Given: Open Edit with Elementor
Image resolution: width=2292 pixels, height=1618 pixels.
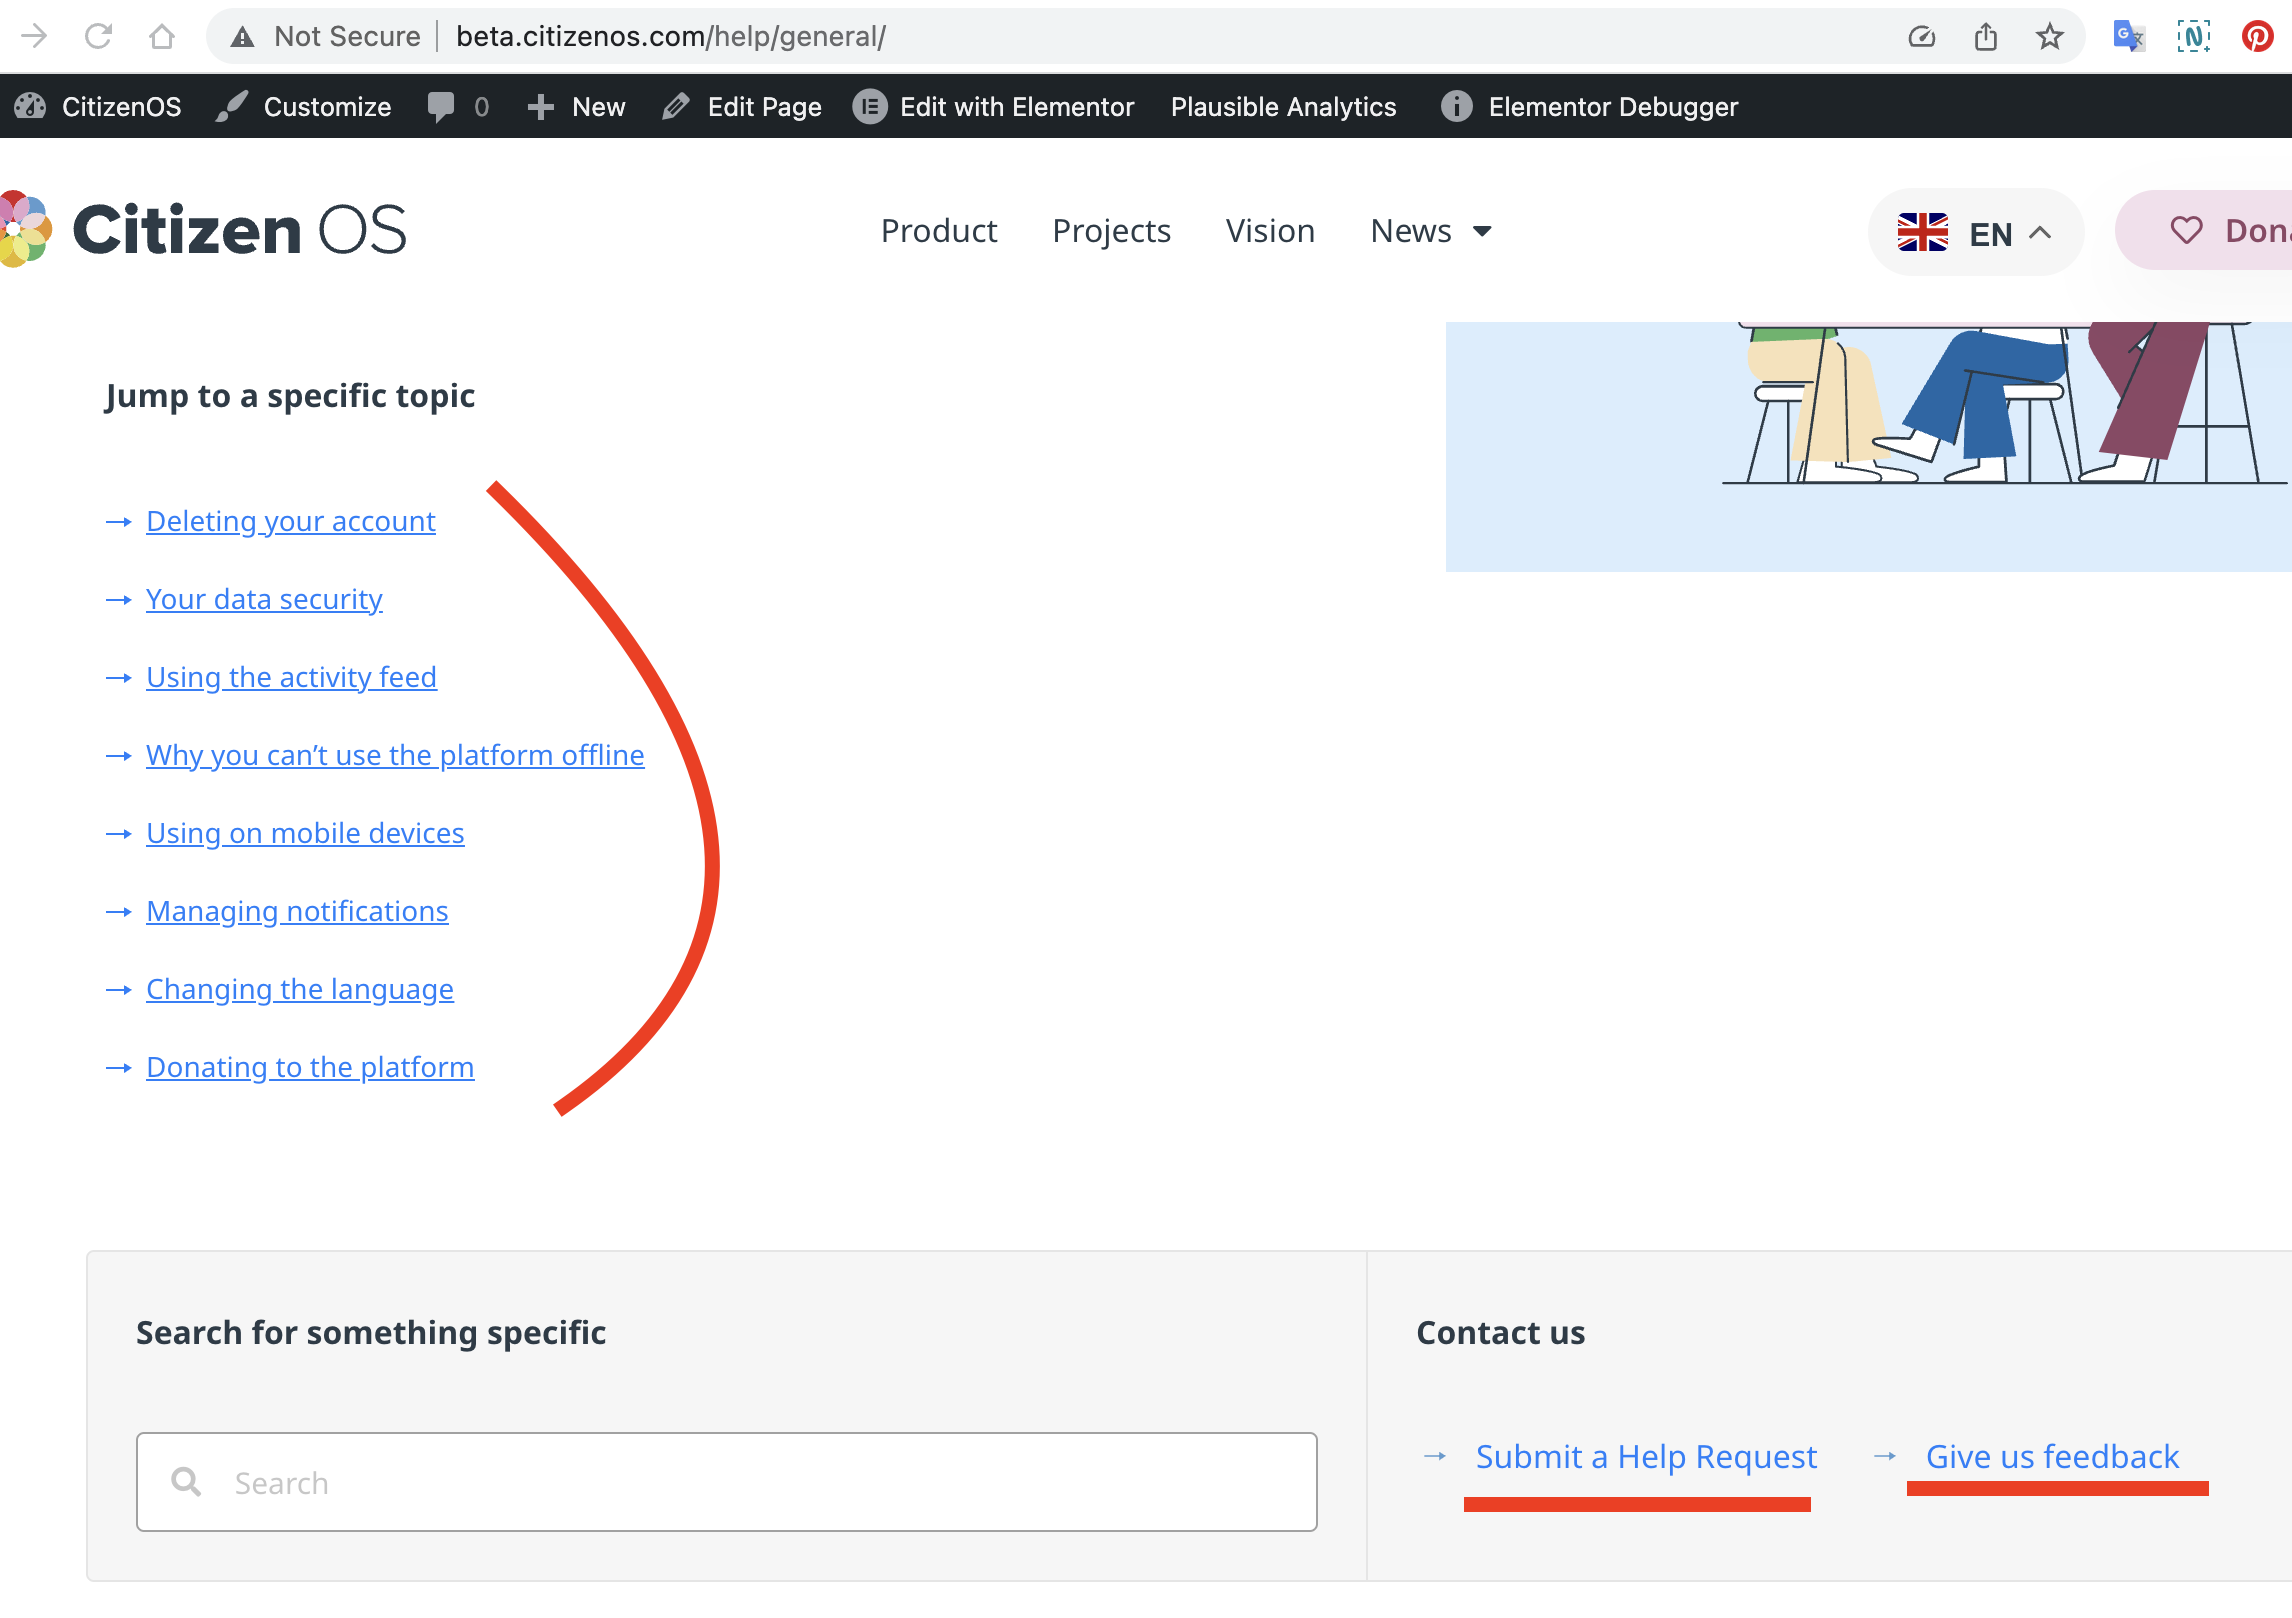Looking at the screenshot, I should click(x=993, y=106).
